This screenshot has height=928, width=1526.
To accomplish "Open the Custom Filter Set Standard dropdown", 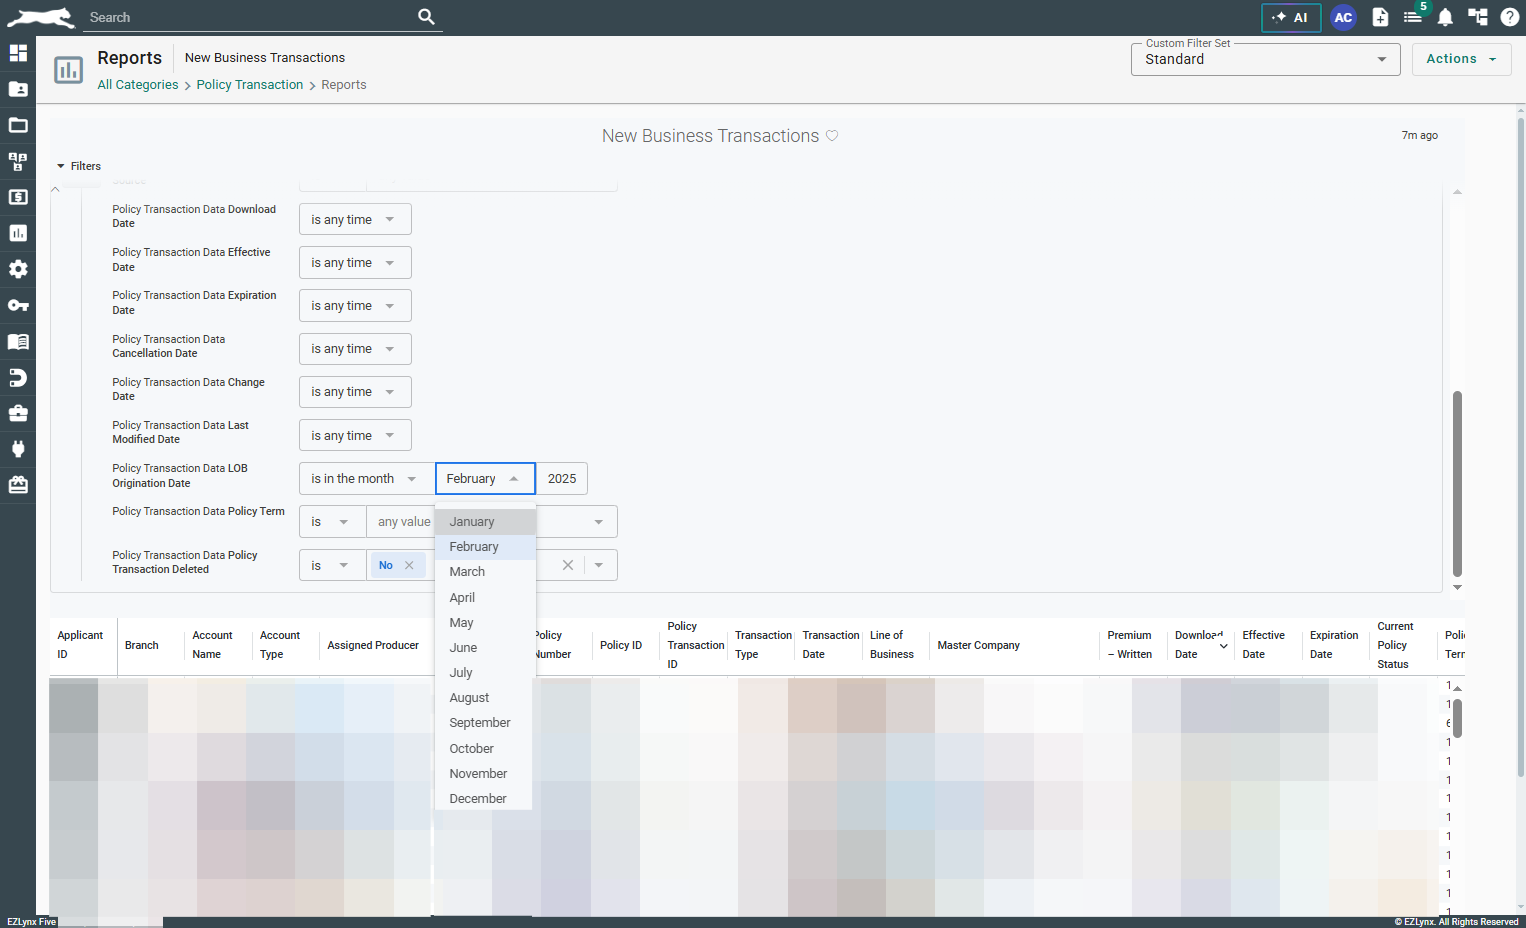I will tap(1266, 59).
